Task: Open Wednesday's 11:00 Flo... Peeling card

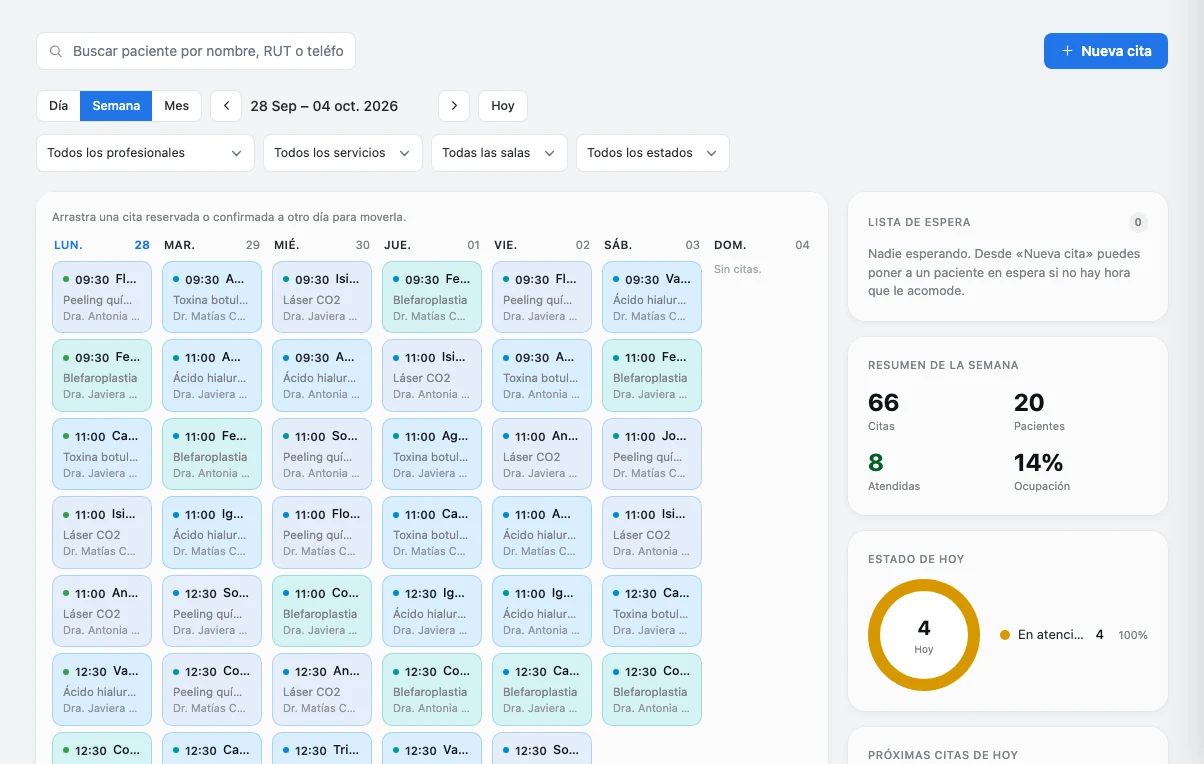Action: pos(322,532)
